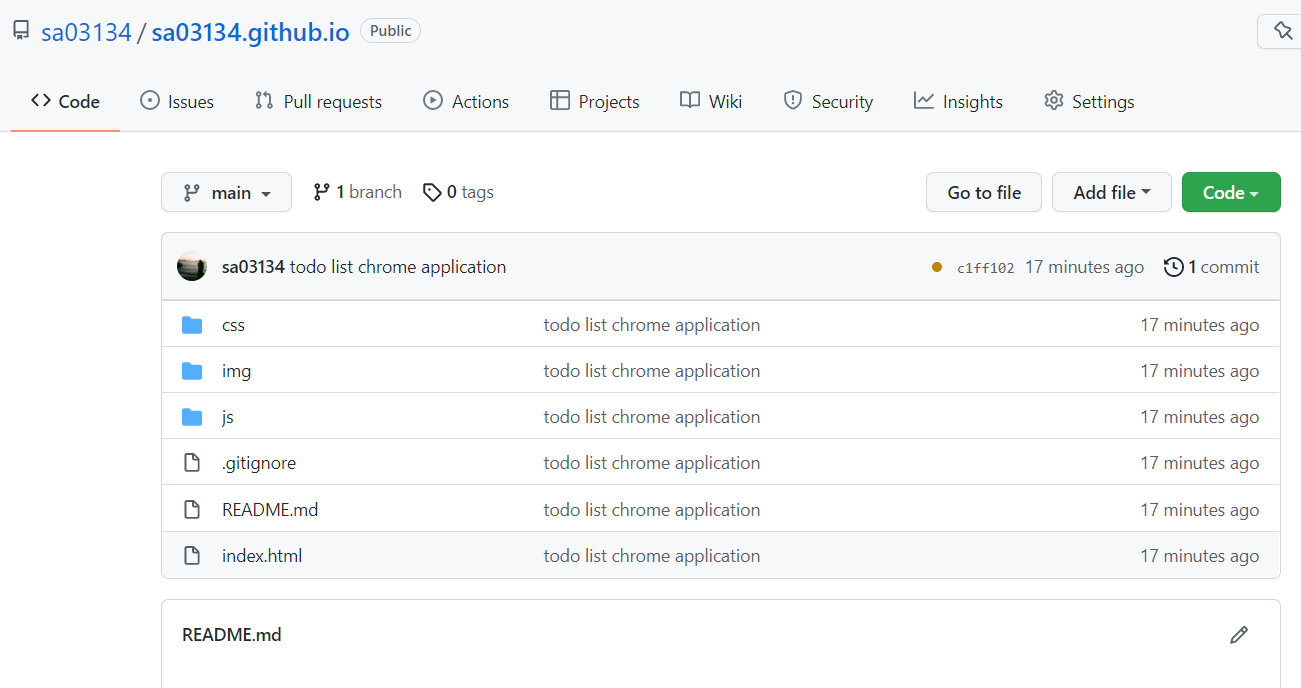Click 17 minutes ago in css row
Screen dimensions: 1301x688
coord(1200,325)
